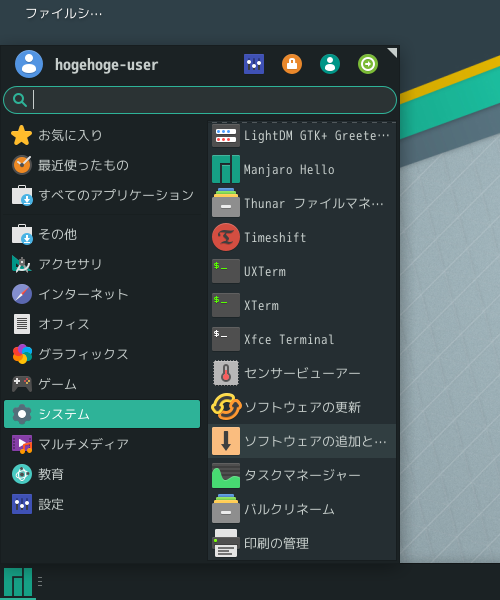Select the アクセサリ category

102,264
